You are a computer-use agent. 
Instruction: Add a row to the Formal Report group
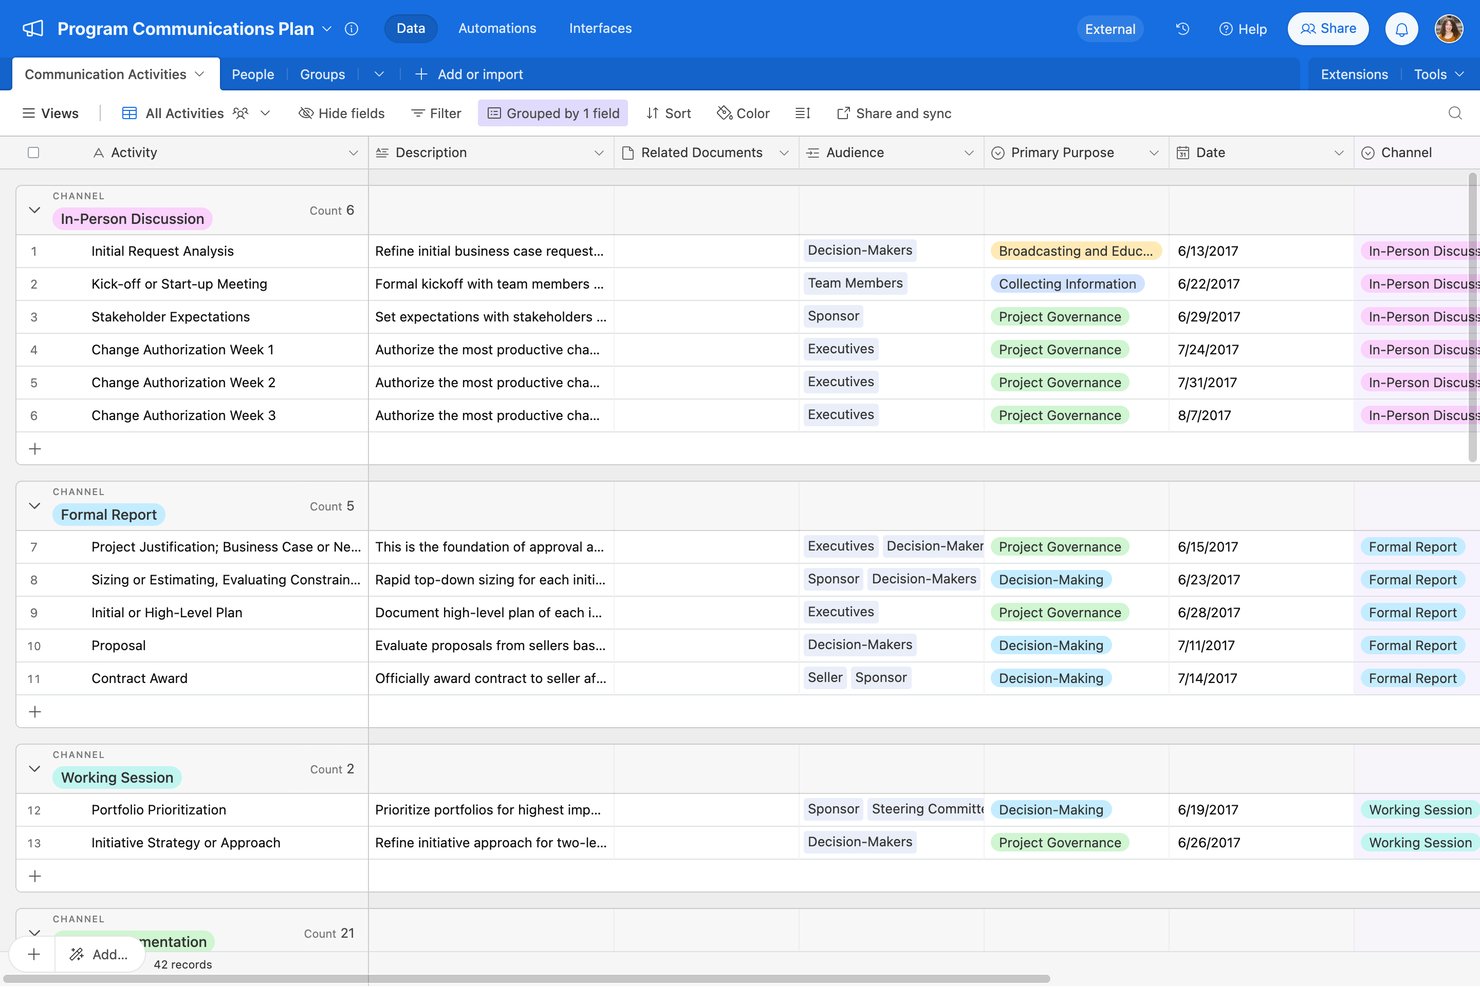tap(35, 712)
